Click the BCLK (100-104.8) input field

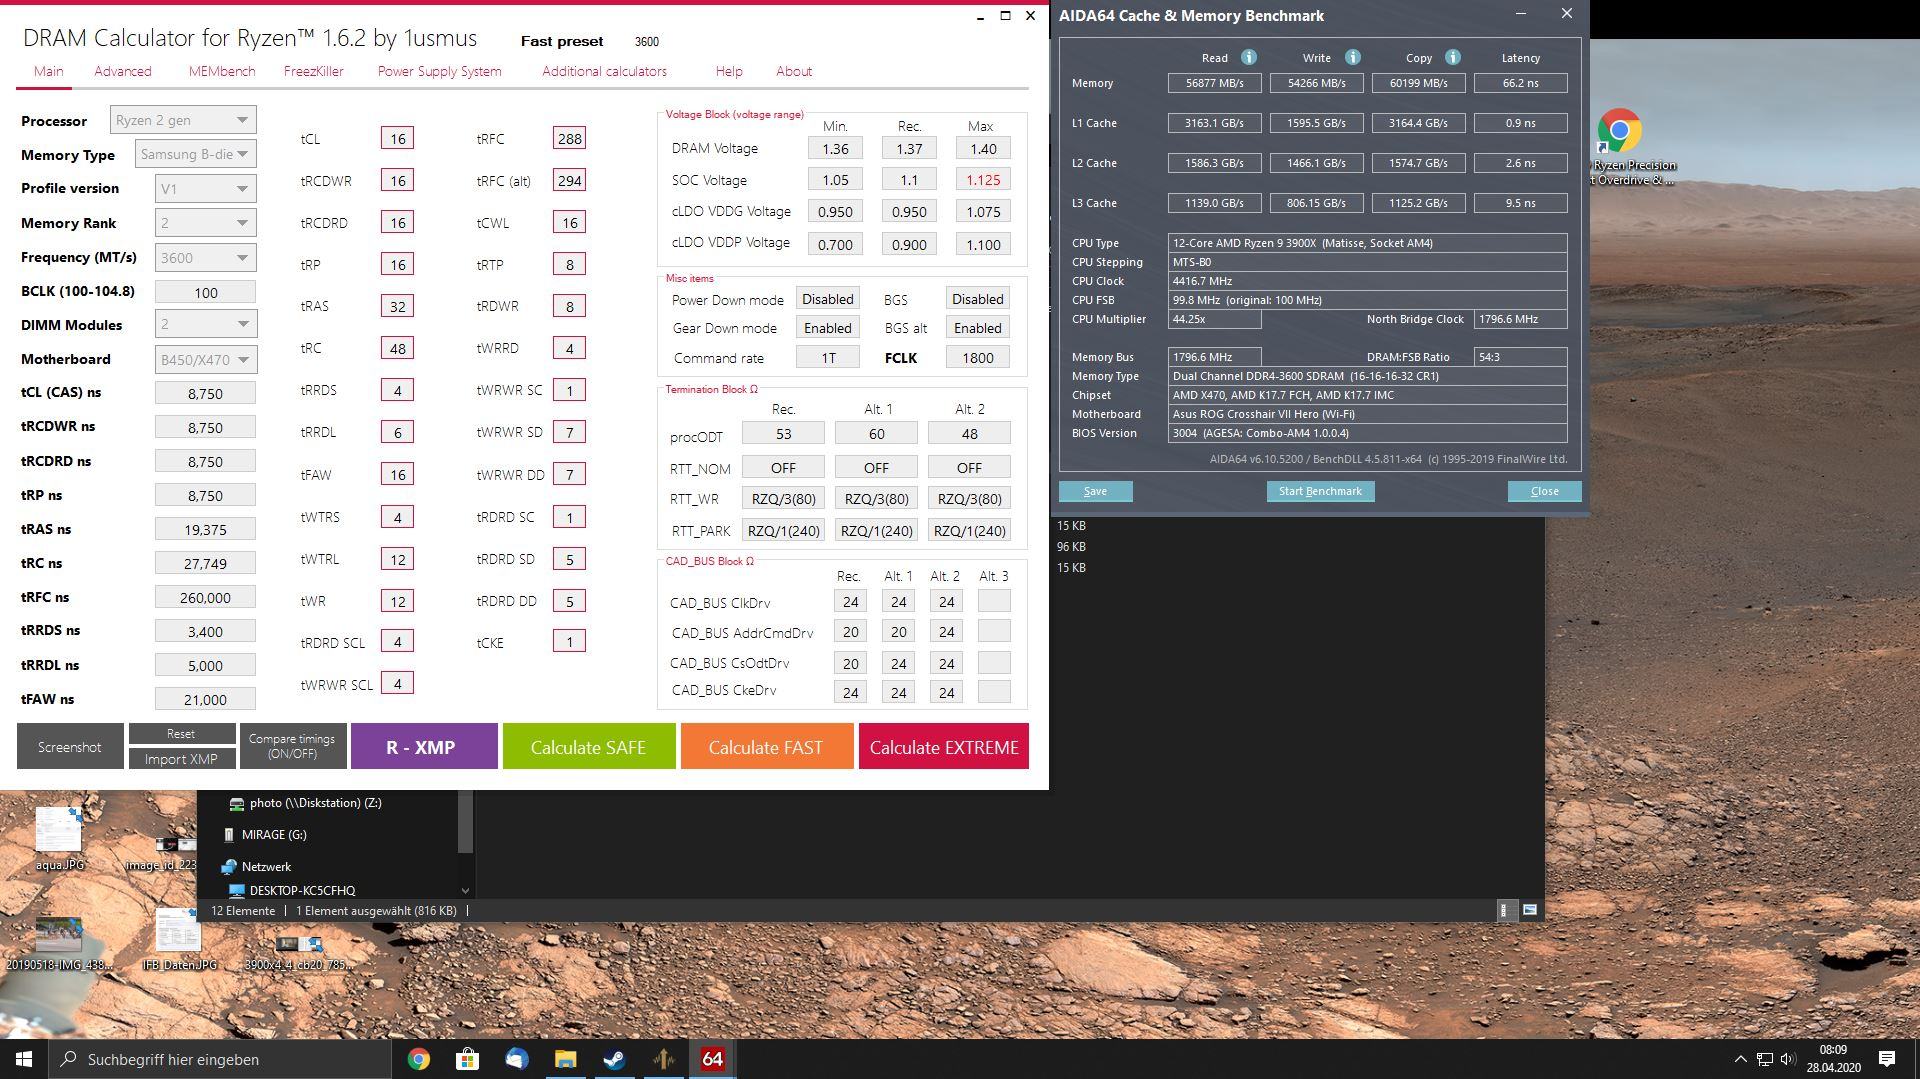click(205, 292)
